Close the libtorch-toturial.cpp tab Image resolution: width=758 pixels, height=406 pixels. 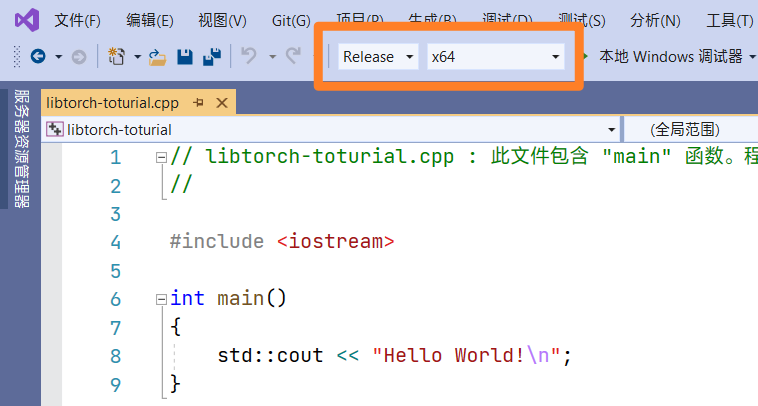click(x=222, y=103)
